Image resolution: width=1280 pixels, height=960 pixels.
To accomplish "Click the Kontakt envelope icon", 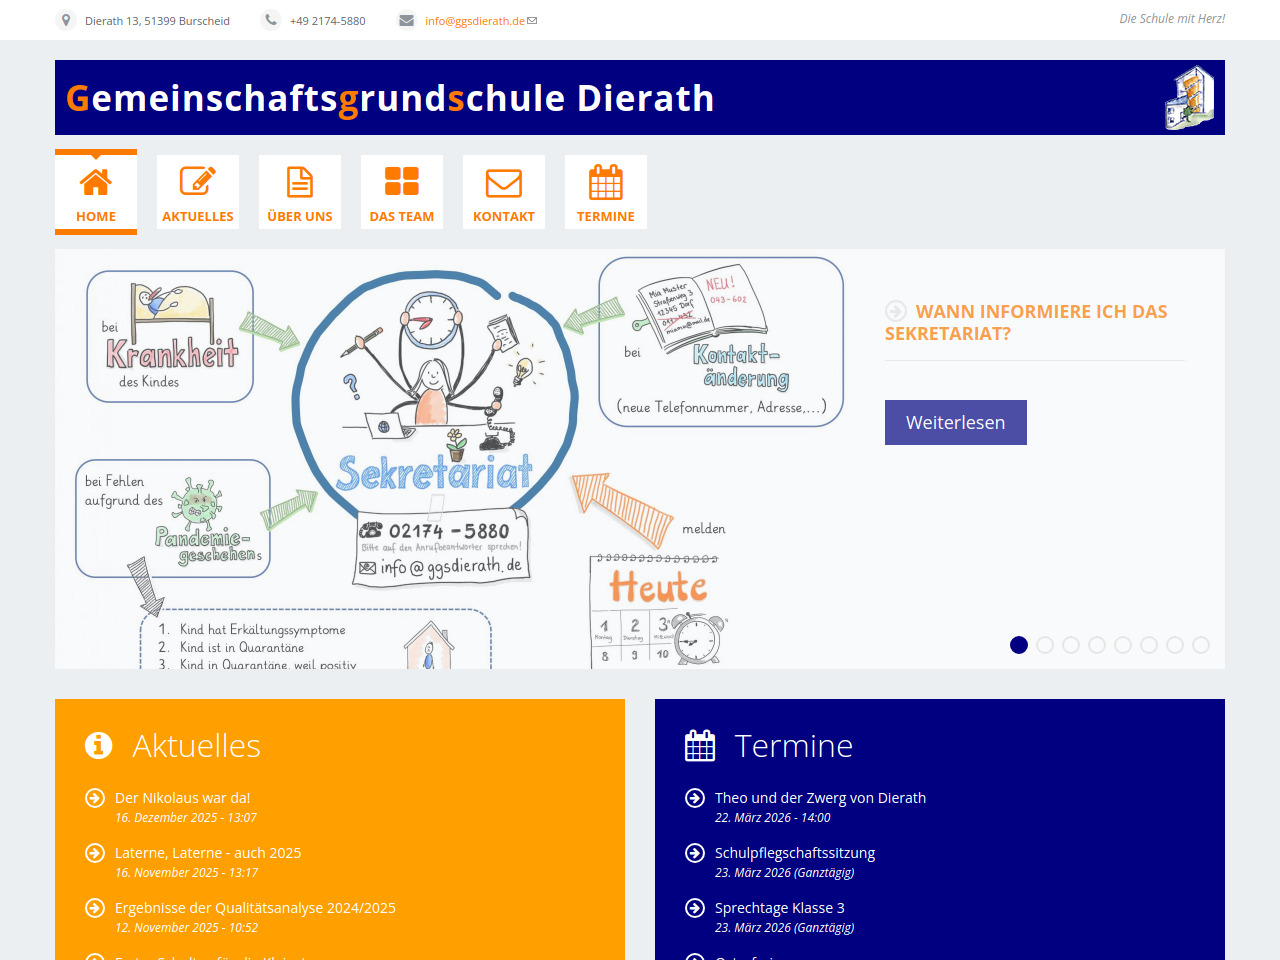I will pos(504,183).
